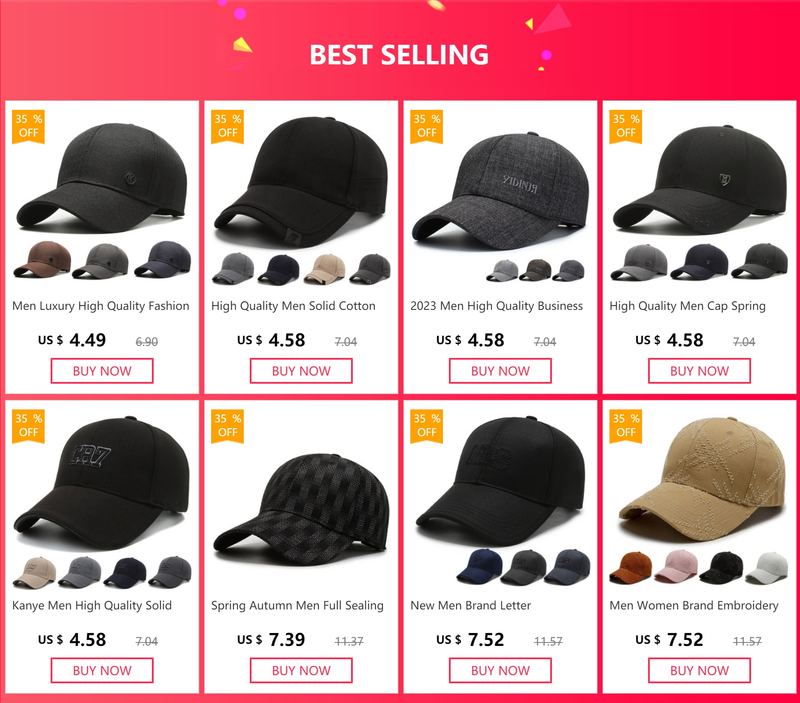Click the khaki embroidered cap main image
Viewport: 800px width, 703px height.
pyautogui.click(x=703, y=480)
